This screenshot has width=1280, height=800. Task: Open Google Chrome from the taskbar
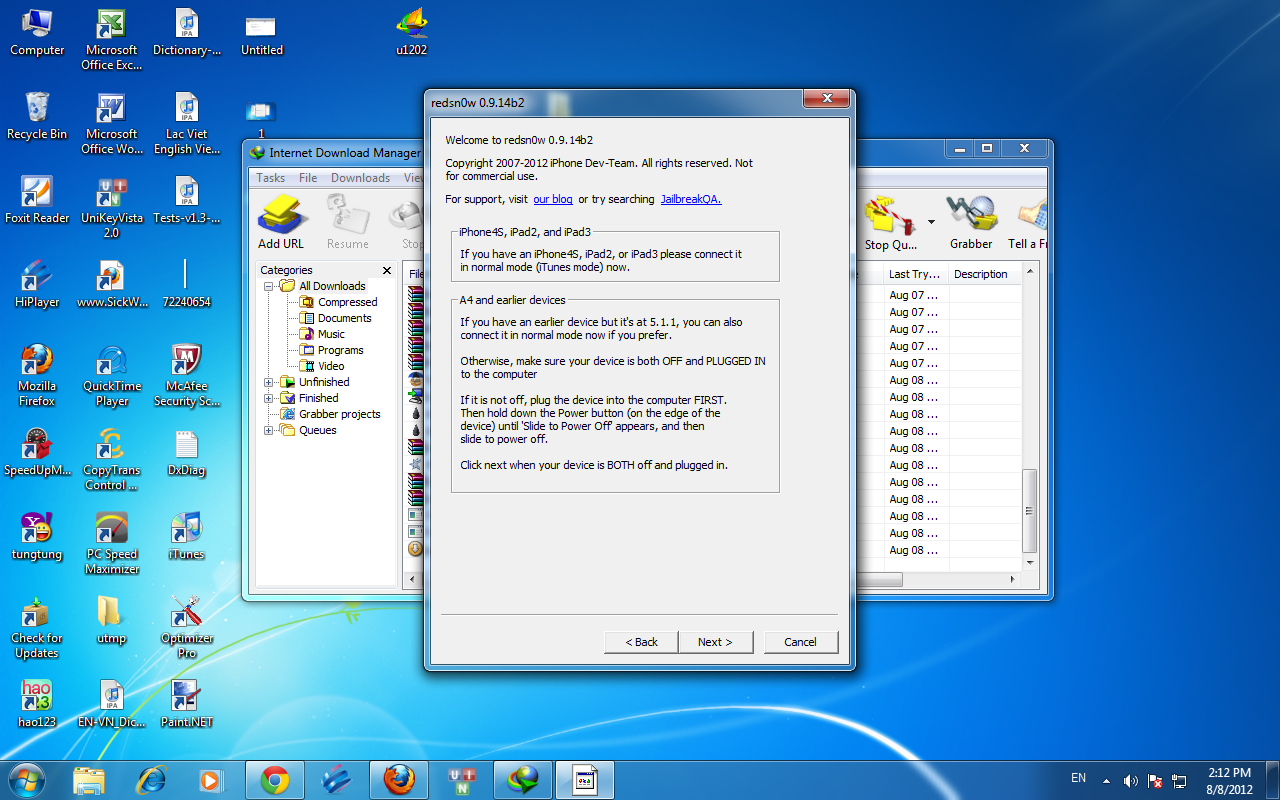click(275, 780)
